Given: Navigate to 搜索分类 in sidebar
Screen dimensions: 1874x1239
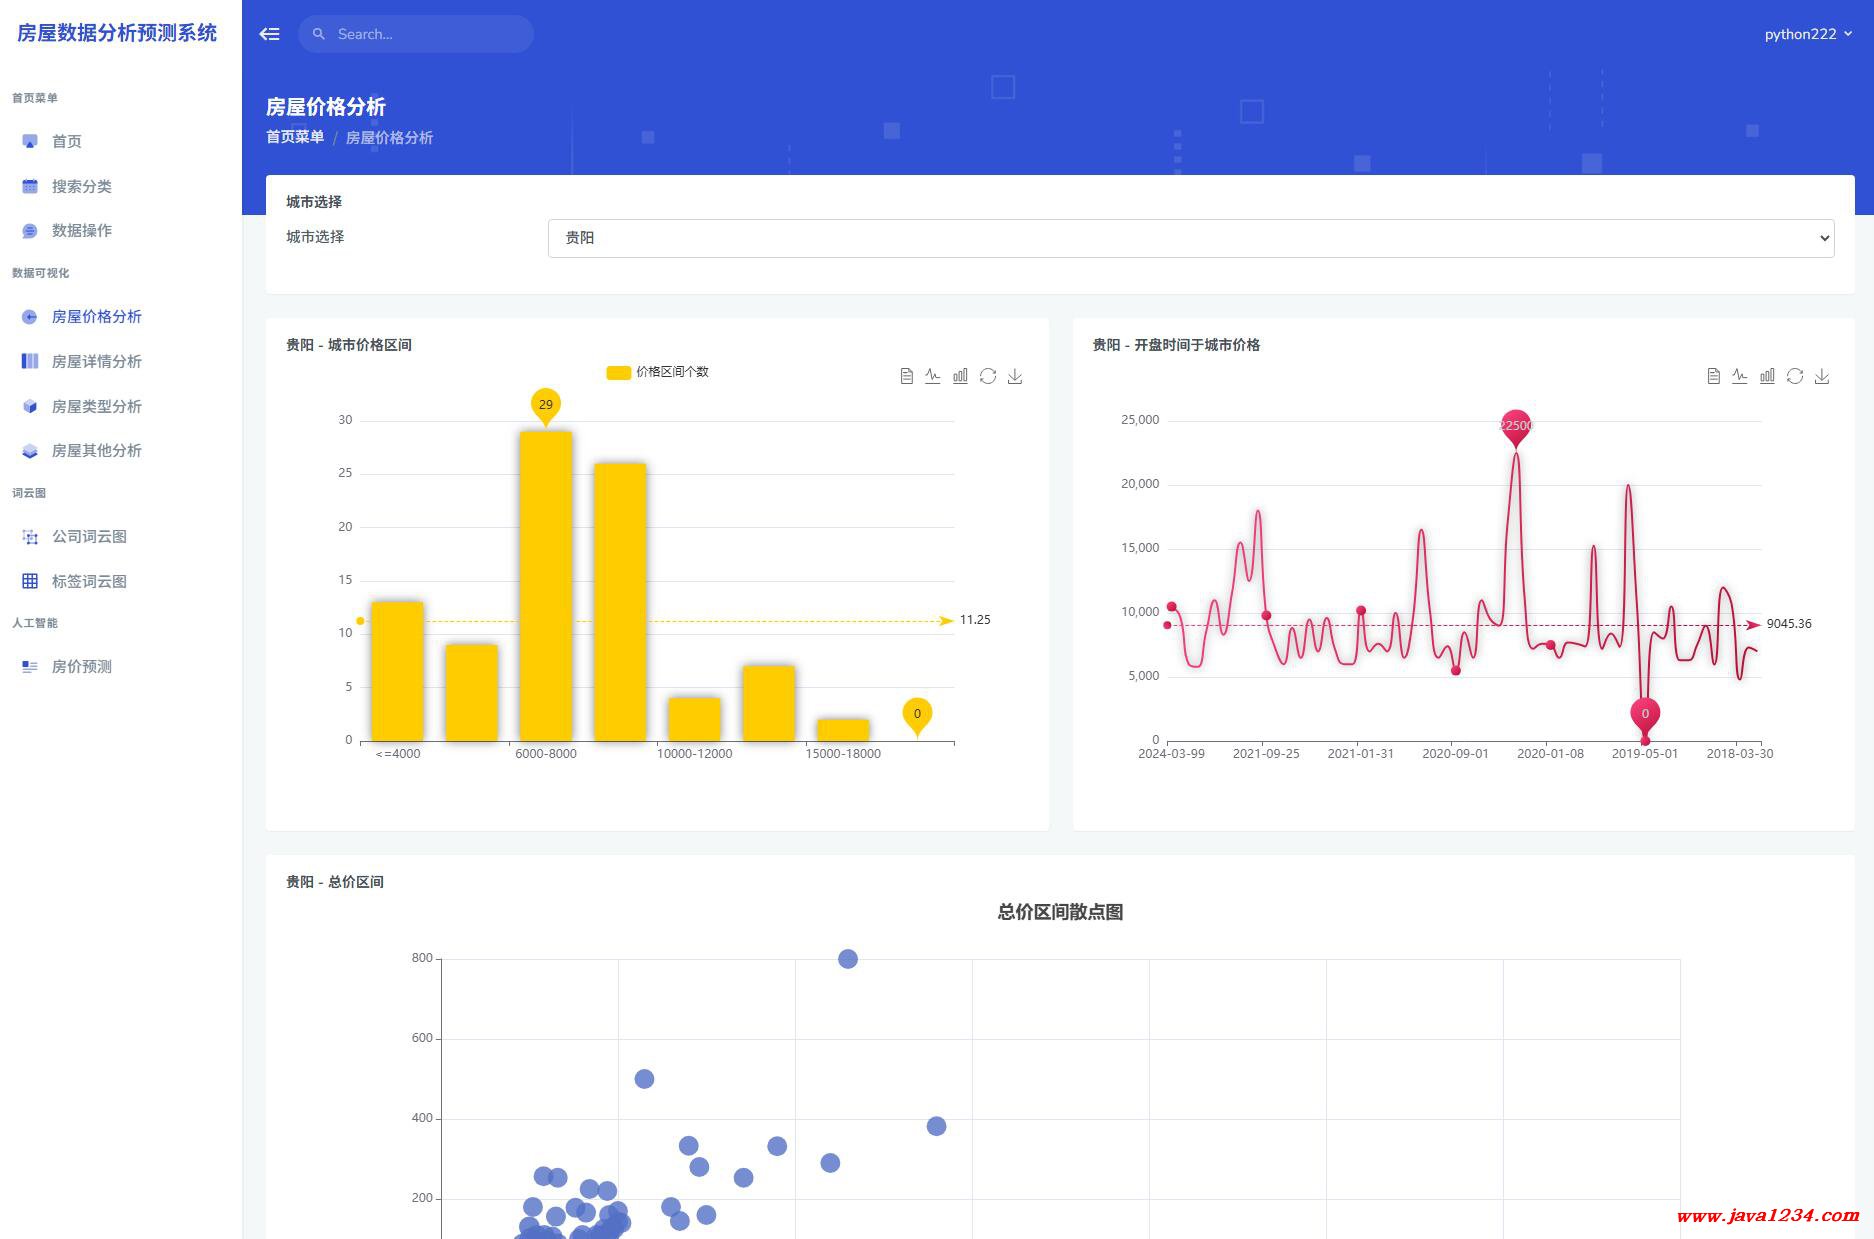Looking at the screenshot, I should tap(81, 186).
